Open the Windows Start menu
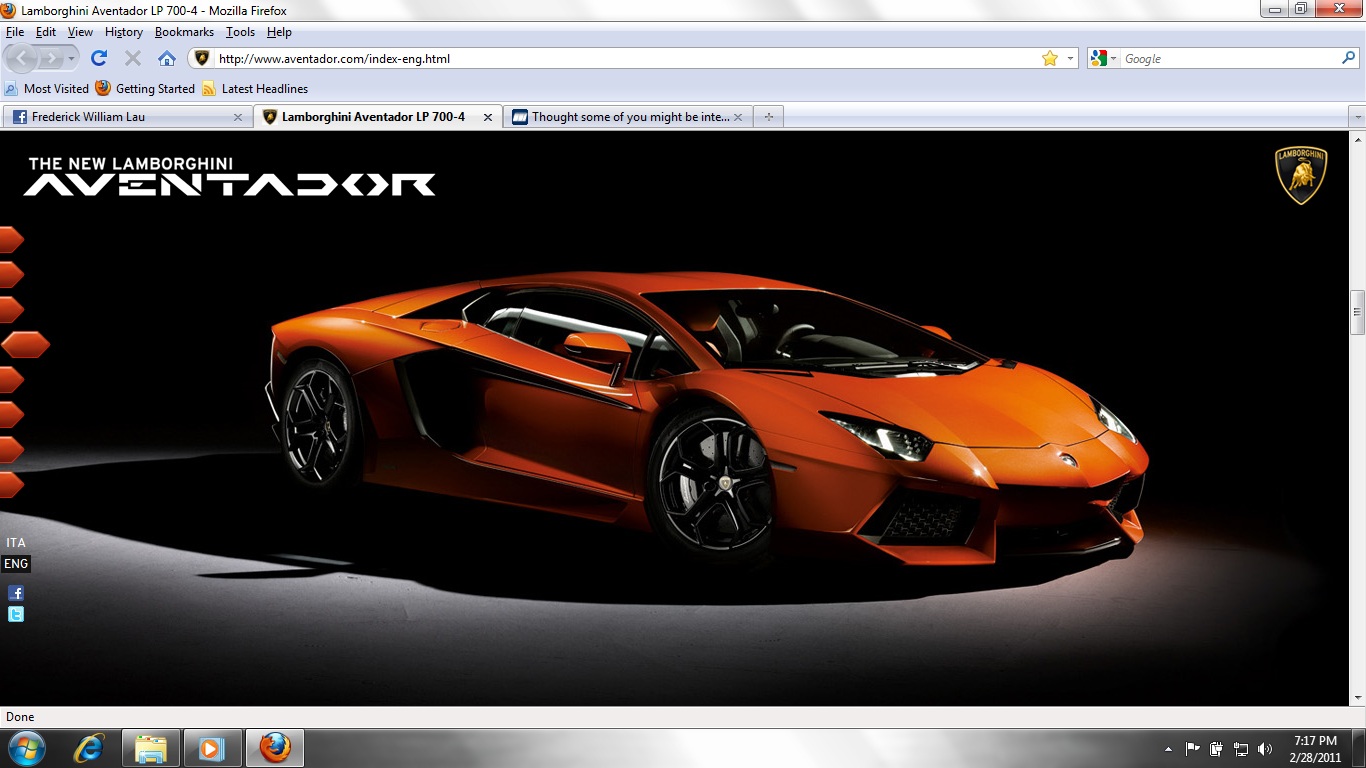This screenshot has height=768, width=1366. point(27,747)
